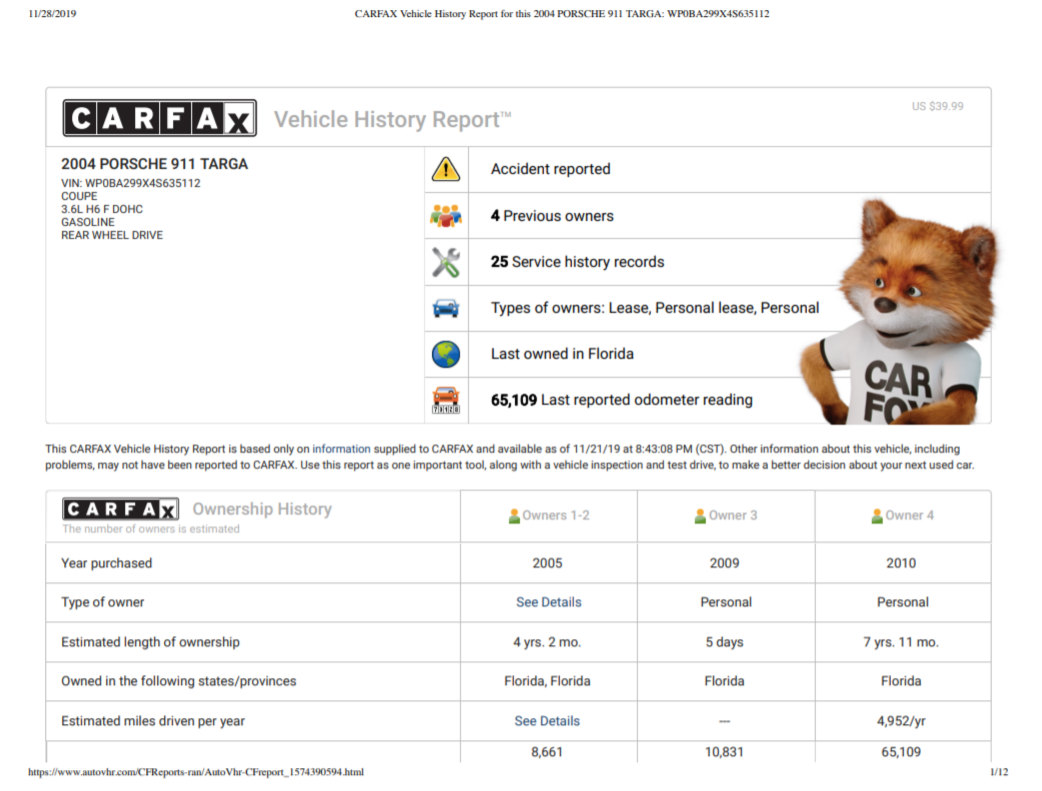The image size is (1042, 791).
Task: Click the 'COUPE' body style text
Action: coord(79,196)
